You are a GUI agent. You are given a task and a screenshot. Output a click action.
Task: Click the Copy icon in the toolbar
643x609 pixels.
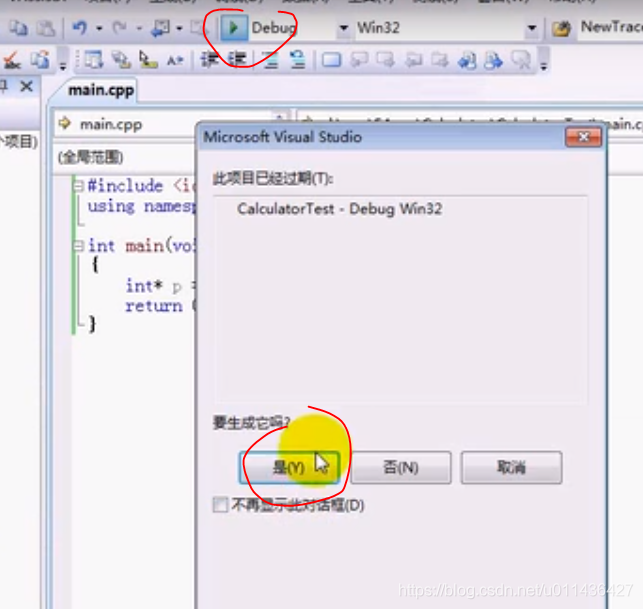click(18, 28)
